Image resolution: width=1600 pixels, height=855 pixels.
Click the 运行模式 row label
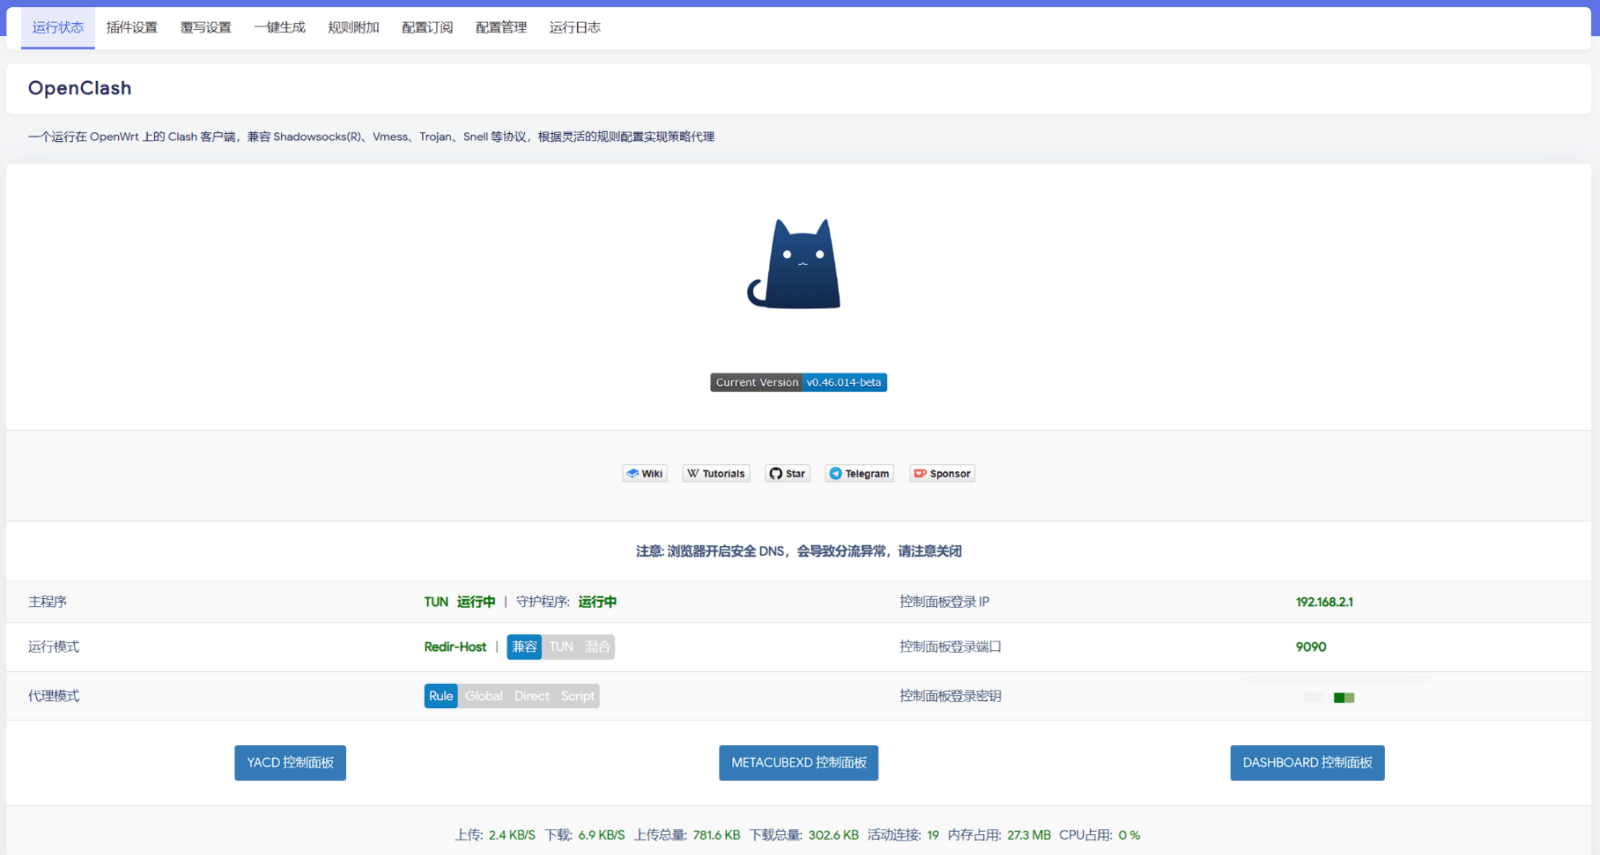(x=54, y=647)
